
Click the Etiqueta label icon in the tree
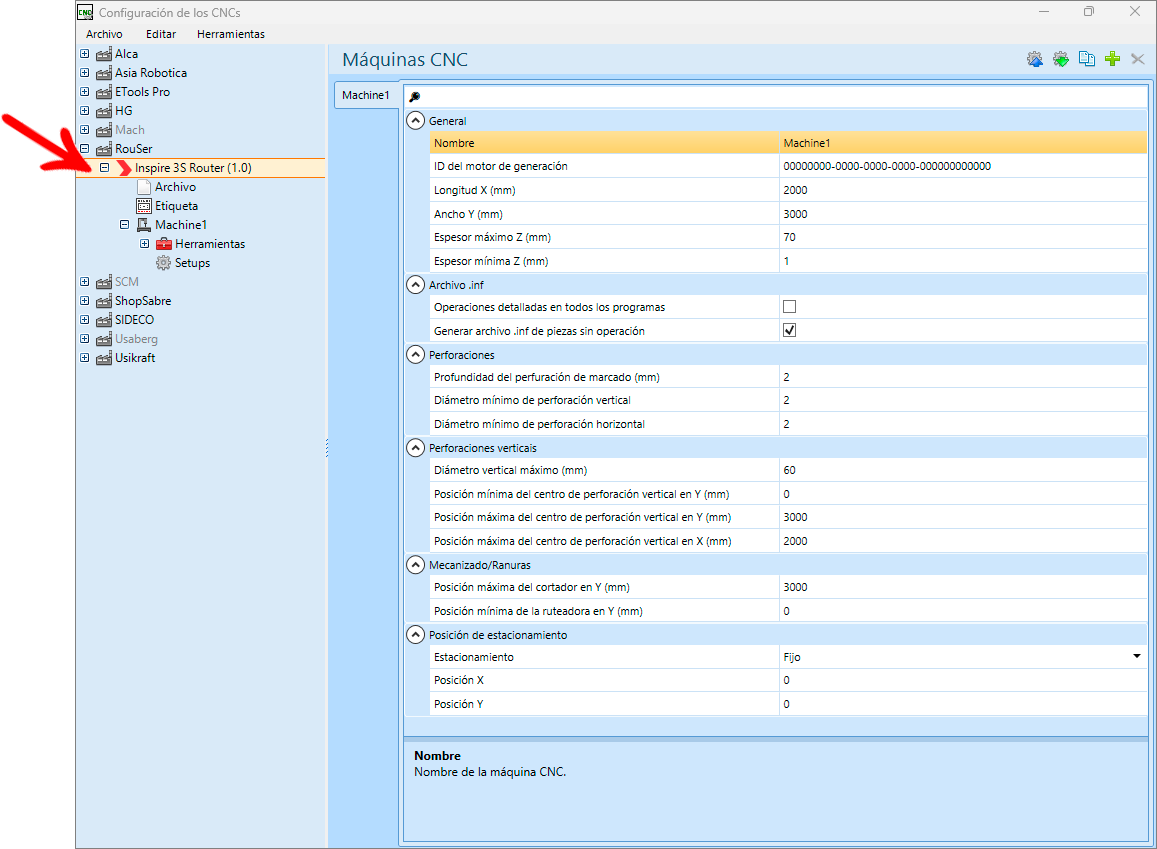[x=144, y=206]
